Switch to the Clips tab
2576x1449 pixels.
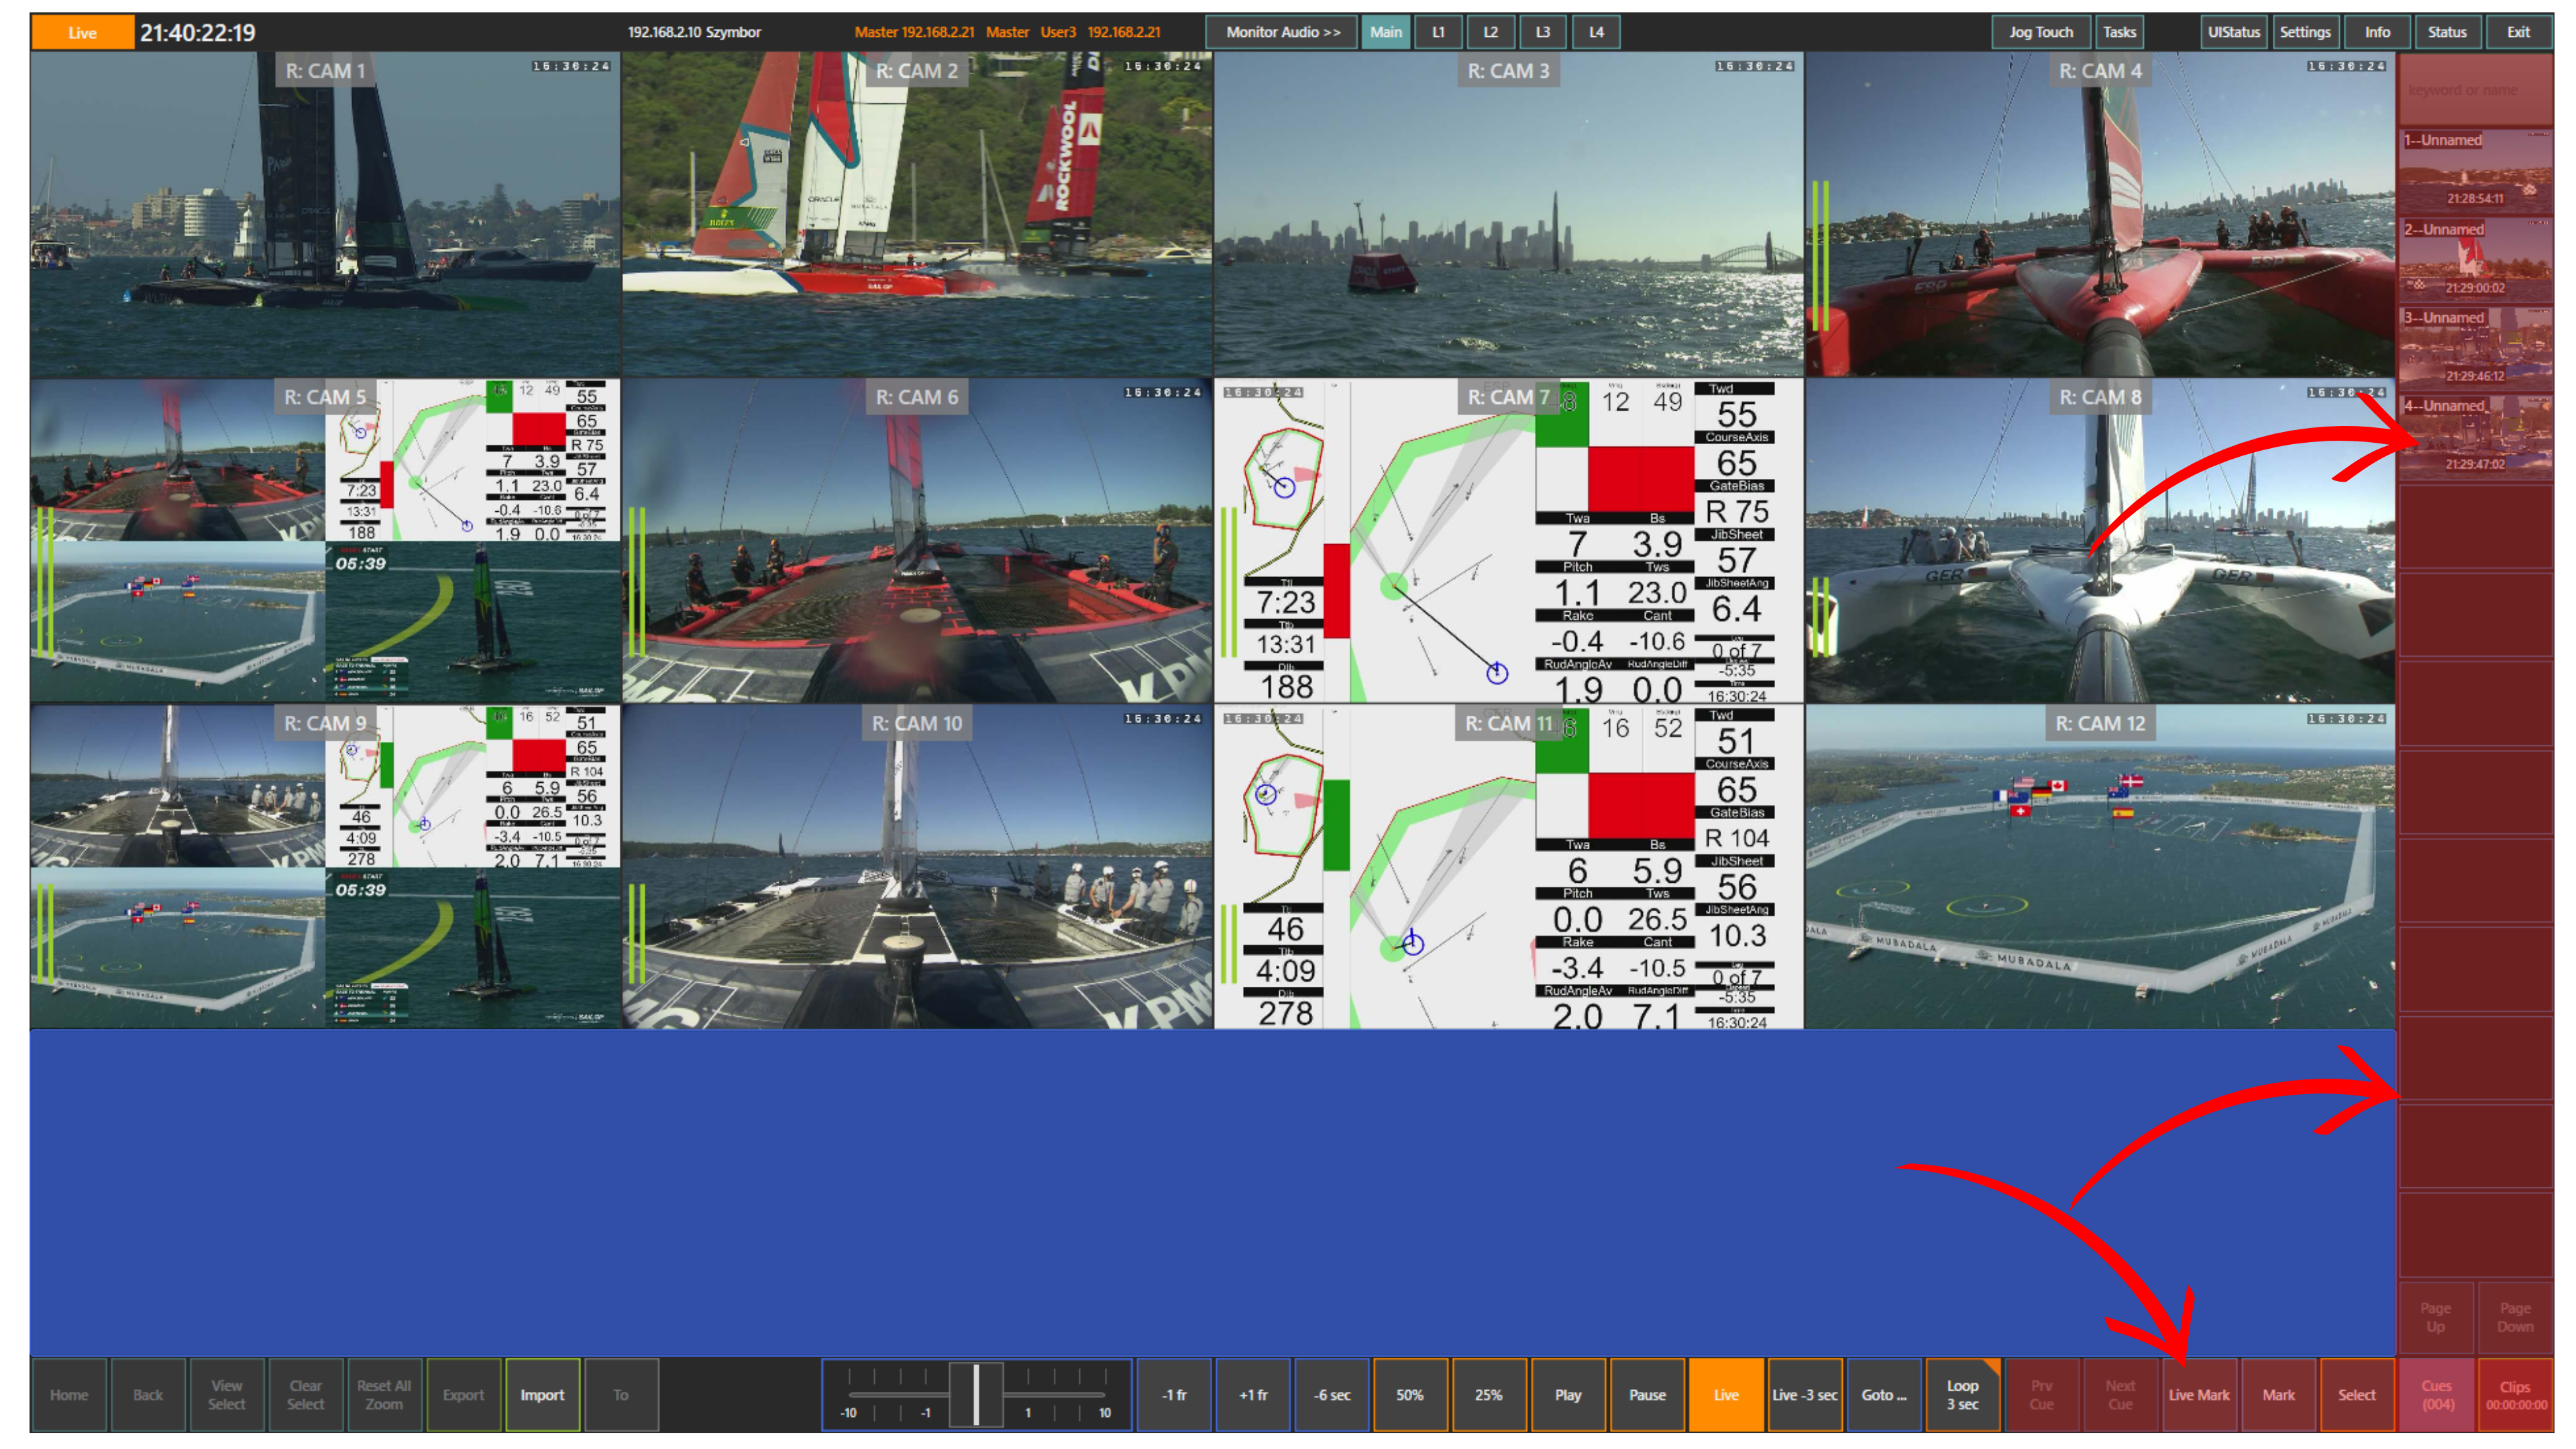point(2515,1394)
